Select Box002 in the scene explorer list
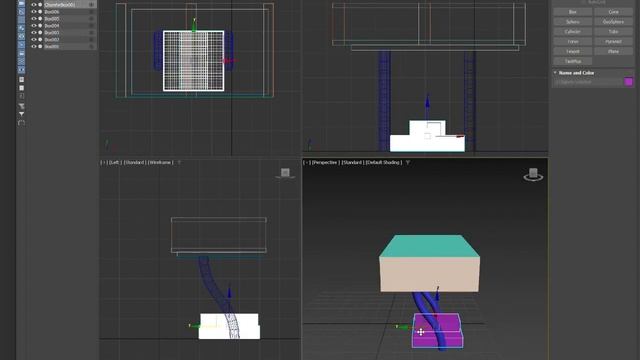The width and height of the screenshot is (640, 360). coord(52,40)
